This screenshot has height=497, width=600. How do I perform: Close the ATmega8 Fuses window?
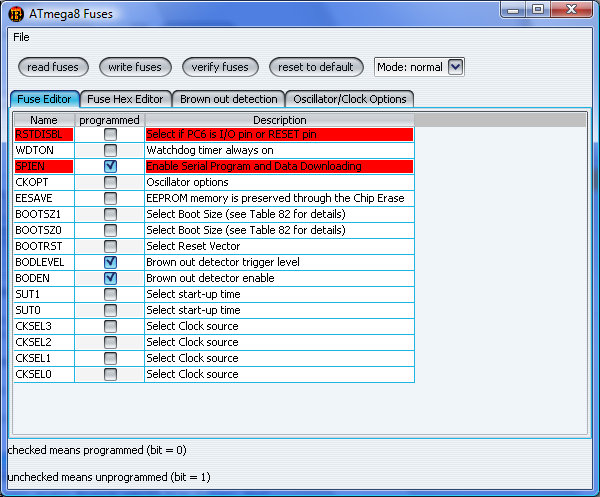point(572,10)
